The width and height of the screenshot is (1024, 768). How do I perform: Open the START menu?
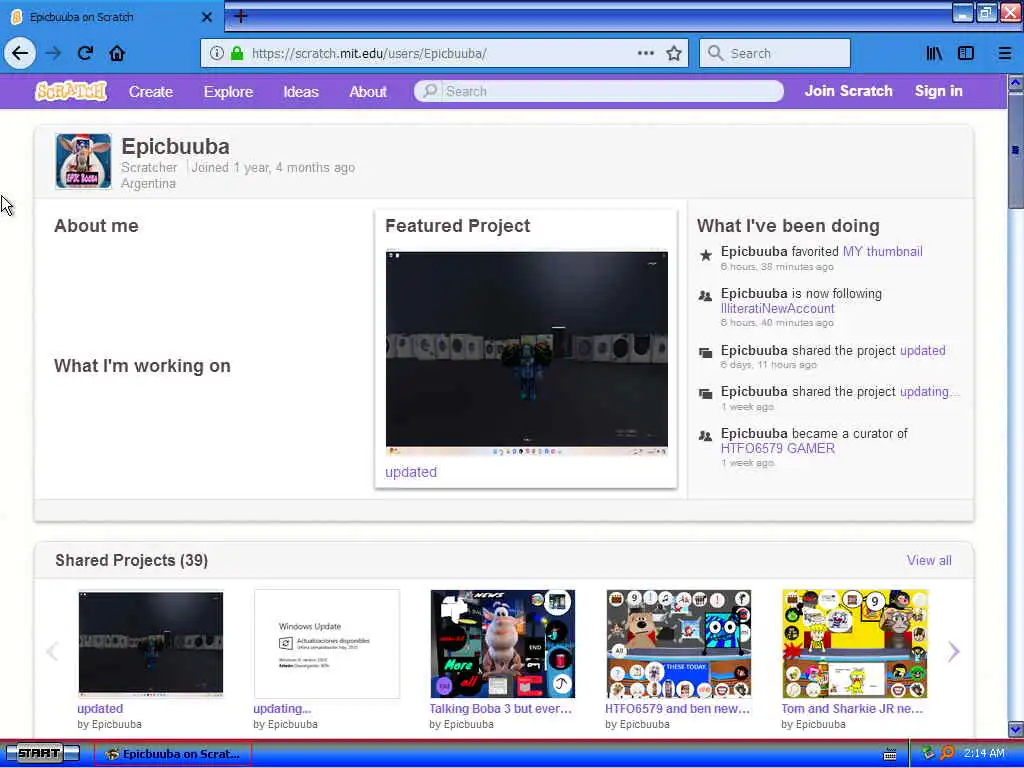tap(42, 754)
